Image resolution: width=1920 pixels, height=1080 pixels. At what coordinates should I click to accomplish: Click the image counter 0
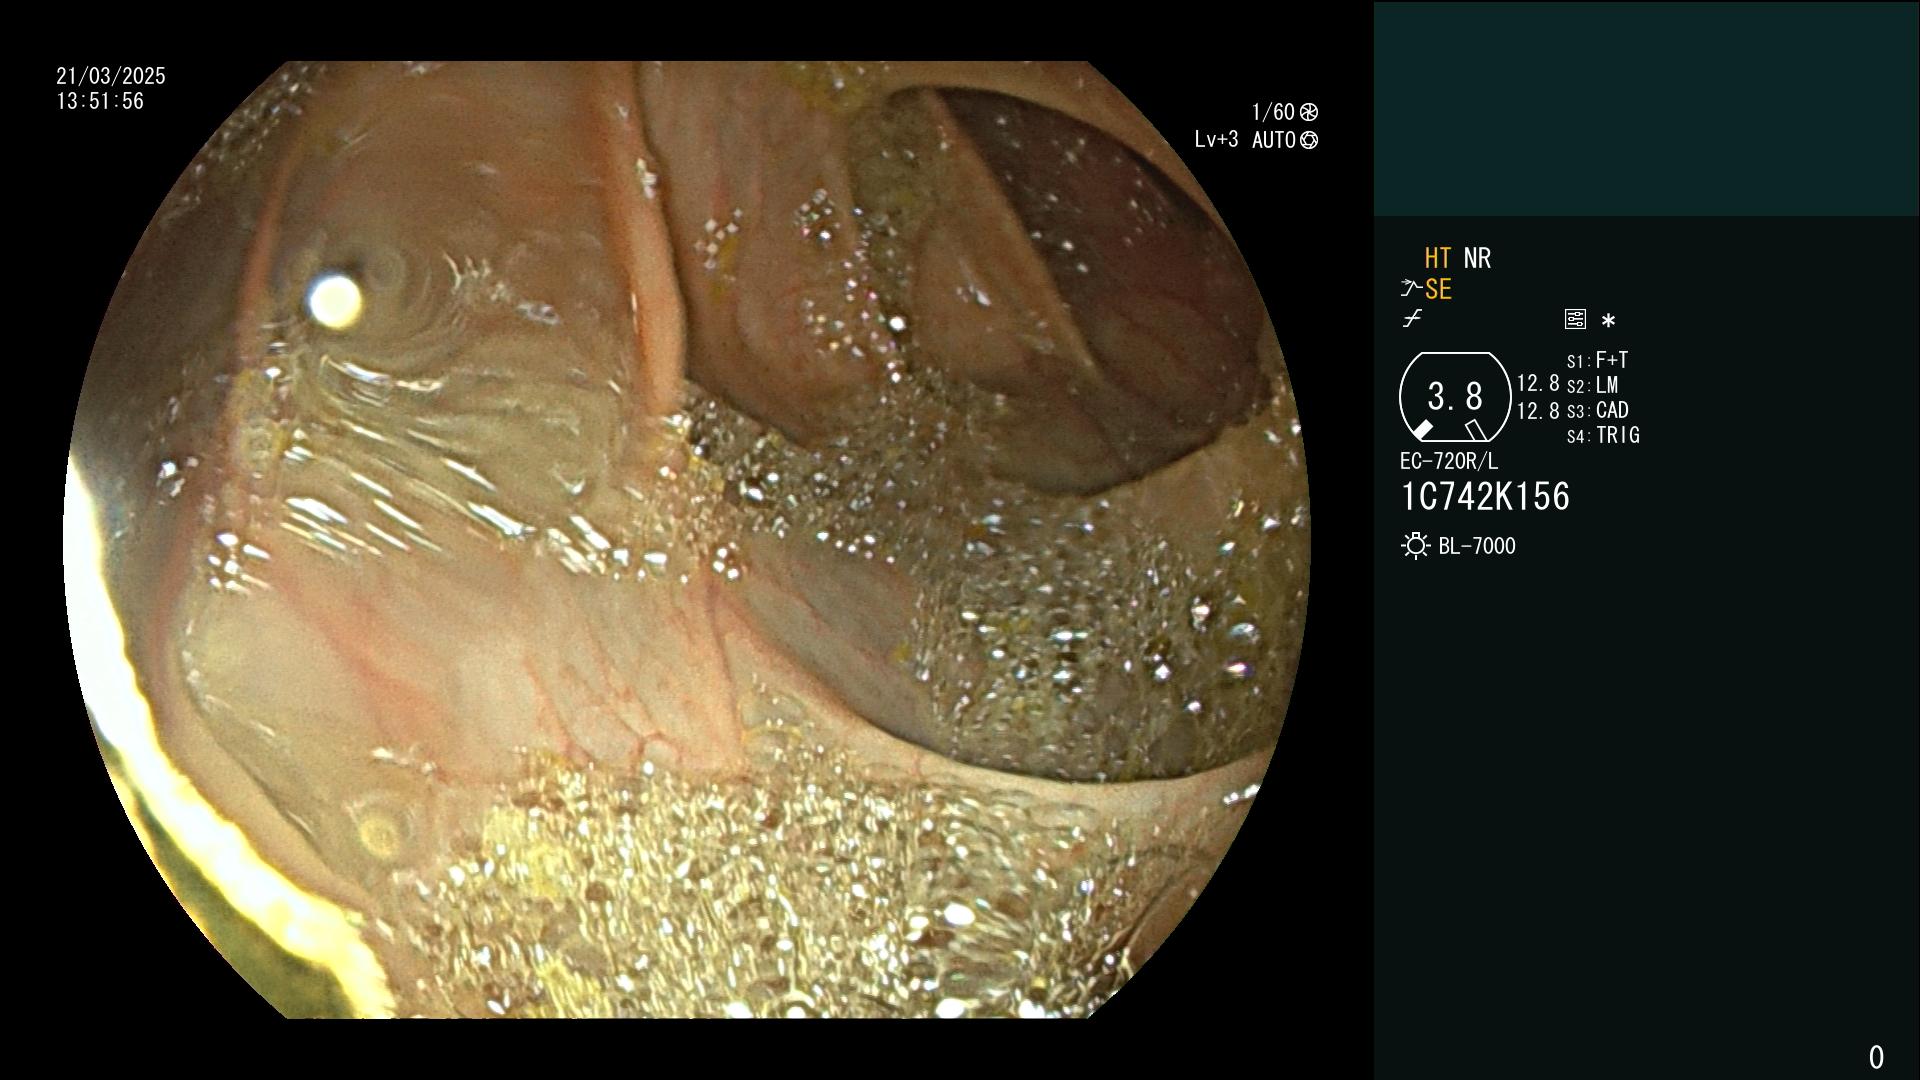[x=1876, y=1057]
